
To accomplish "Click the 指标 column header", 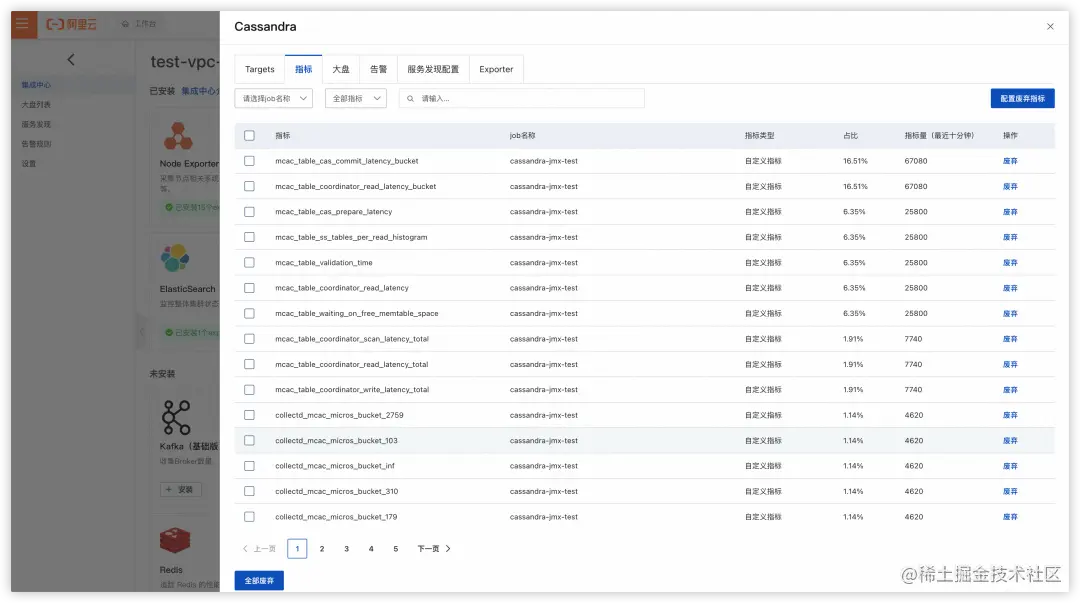I will (282, 136).
